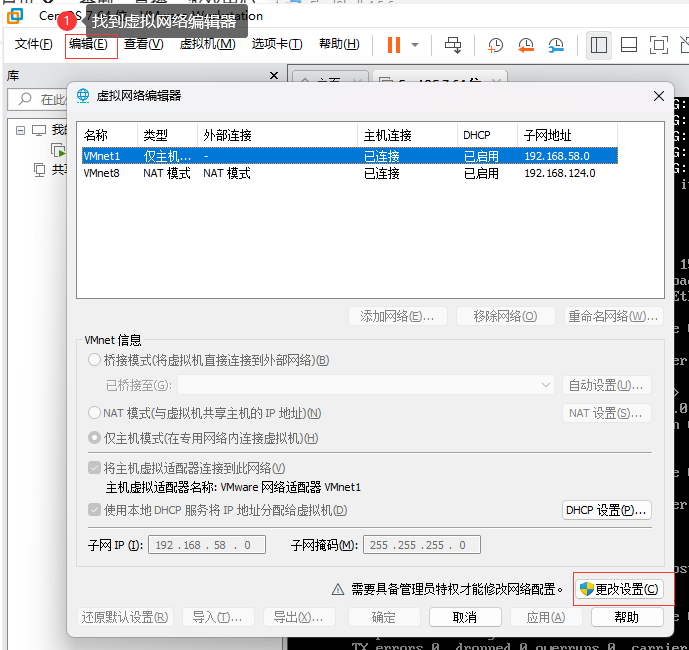
Task: Click the 应用(A) button
Action: coord(546,617)
